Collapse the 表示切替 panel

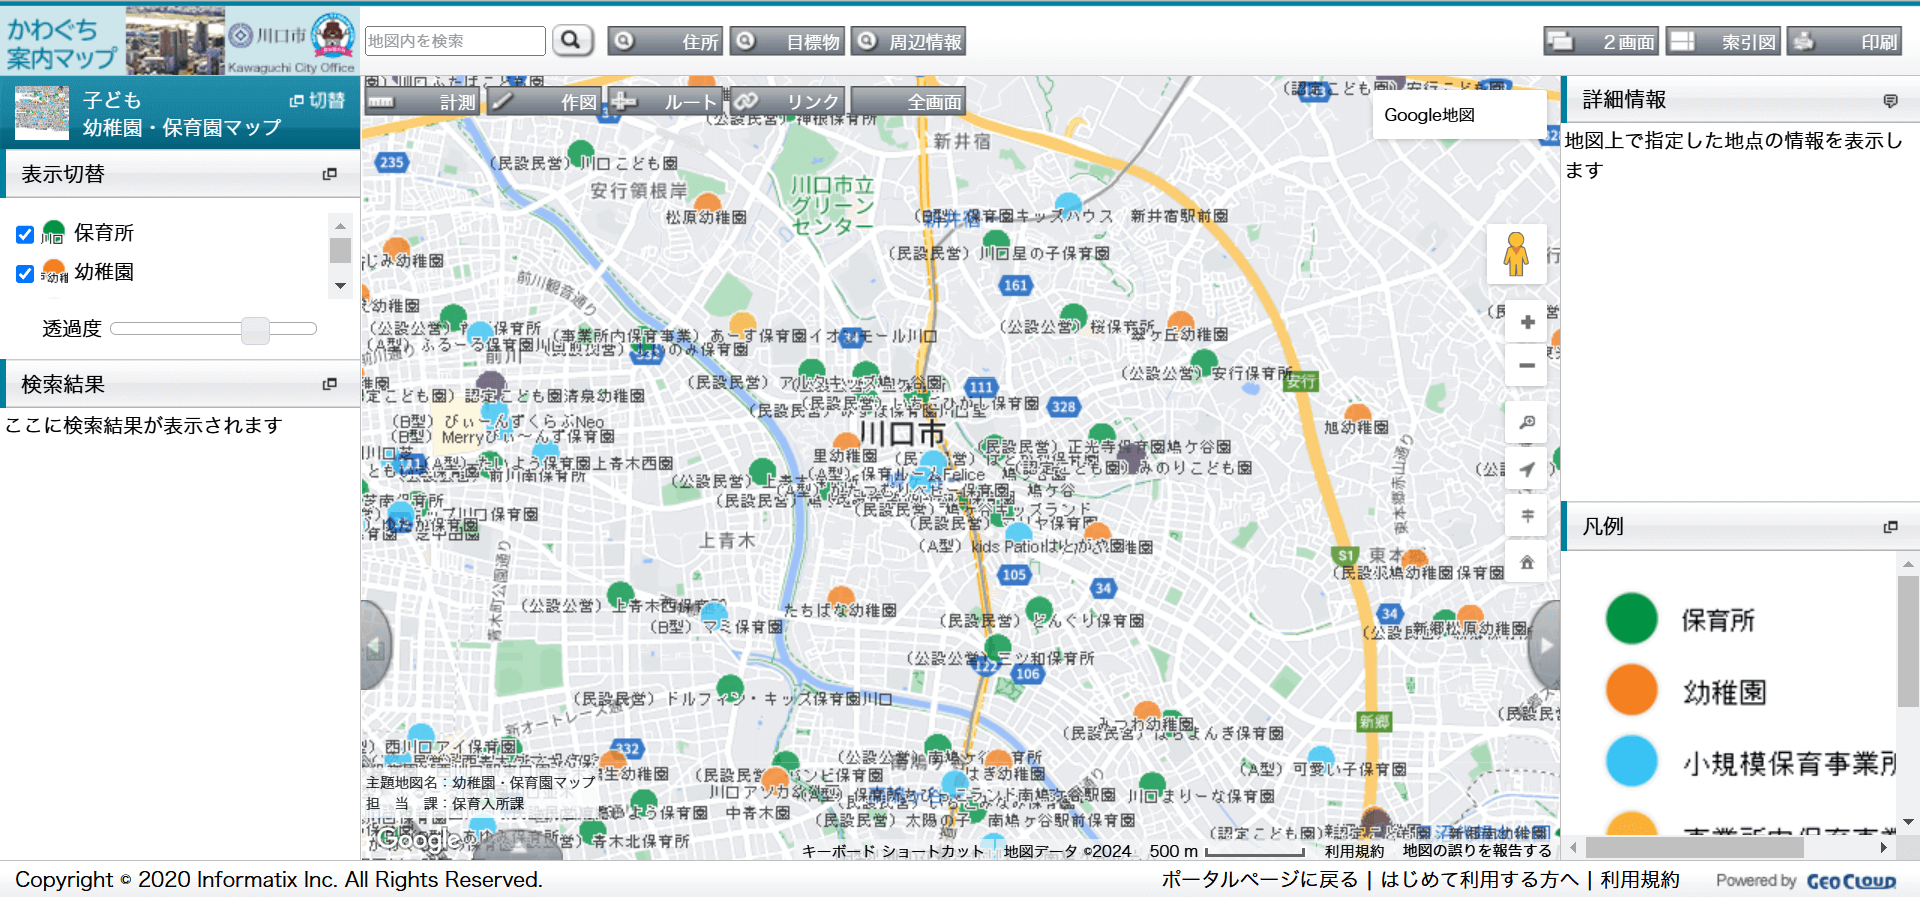click(329, 174)
